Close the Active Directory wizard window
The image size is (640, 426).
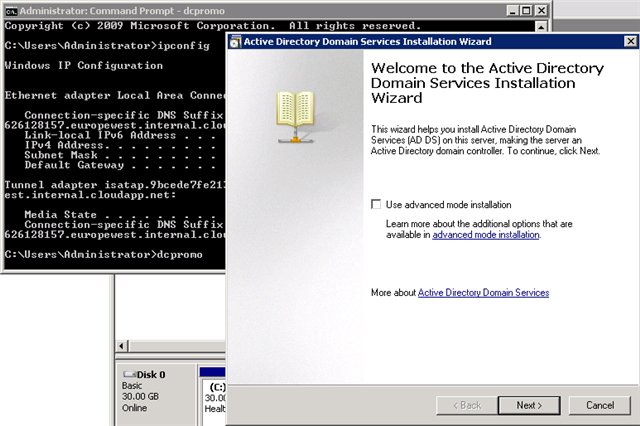tap(631, 41)
